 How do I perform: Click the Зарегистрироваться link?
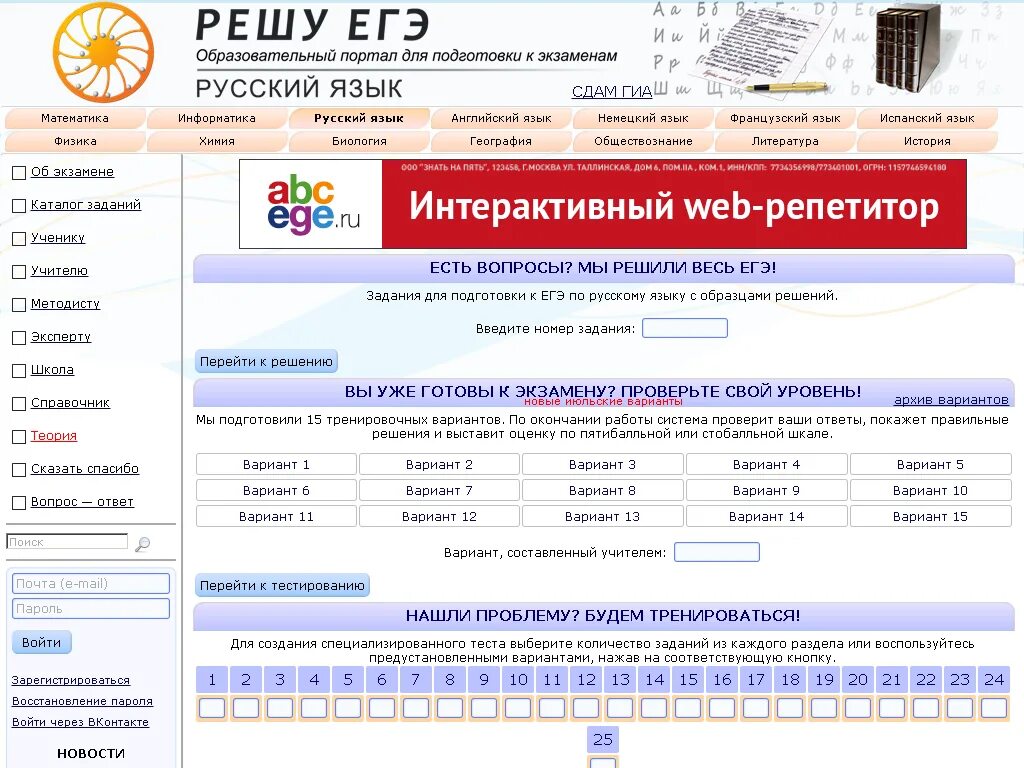(x=71, y=680)
